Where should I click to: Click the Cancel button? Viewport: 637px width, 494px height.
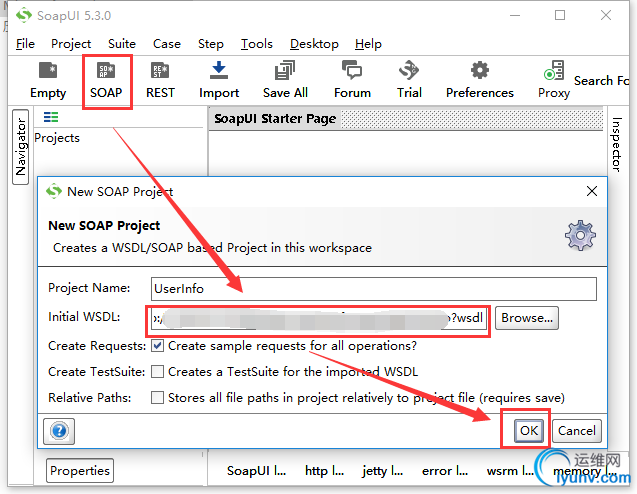(577, 431)
